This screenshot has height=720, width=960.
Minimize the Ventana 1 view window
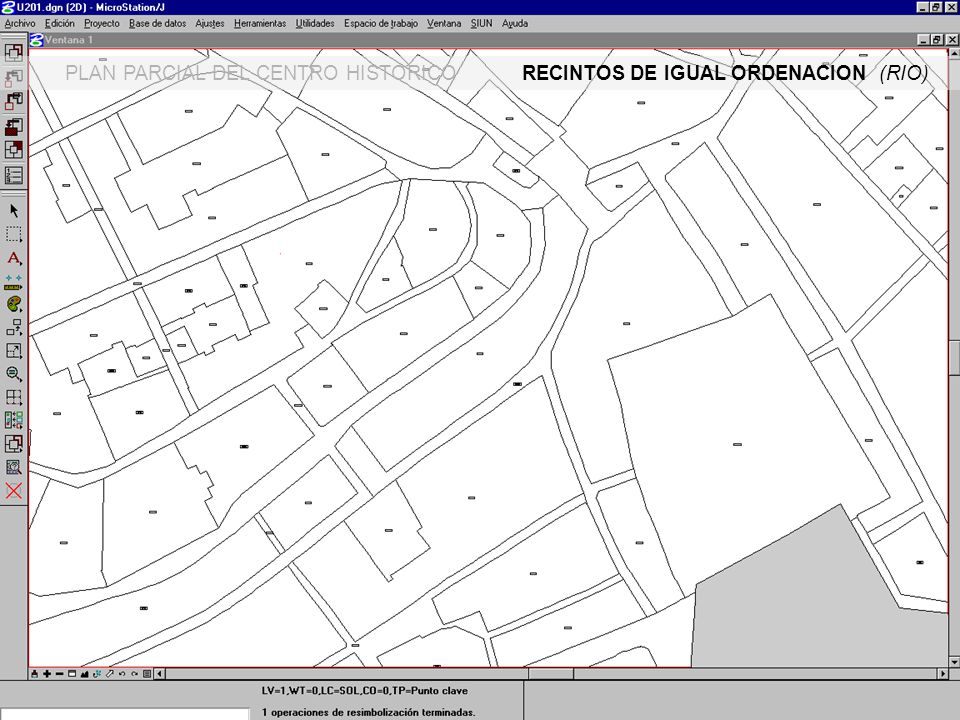click(924, 40)
